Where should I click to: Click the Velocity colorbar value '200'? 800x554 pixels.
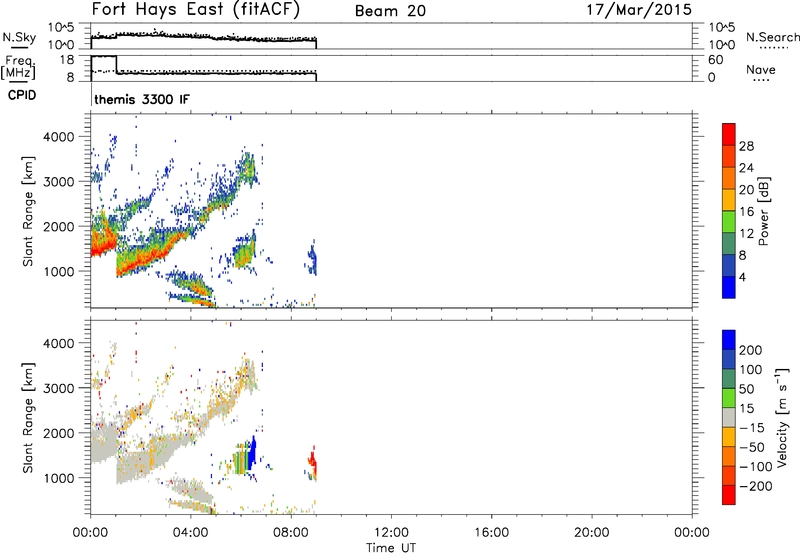click(751, 350)
